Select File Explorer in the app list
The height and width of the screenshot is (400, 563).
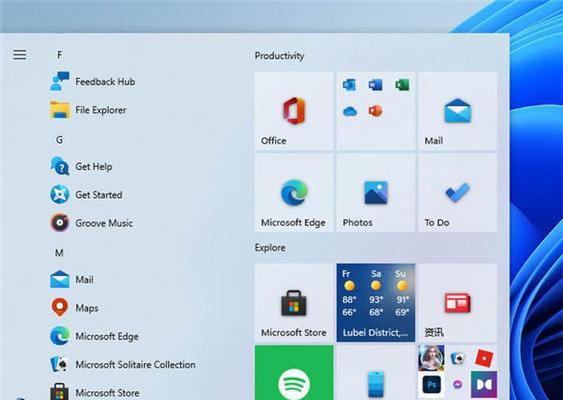pos(89,110)
